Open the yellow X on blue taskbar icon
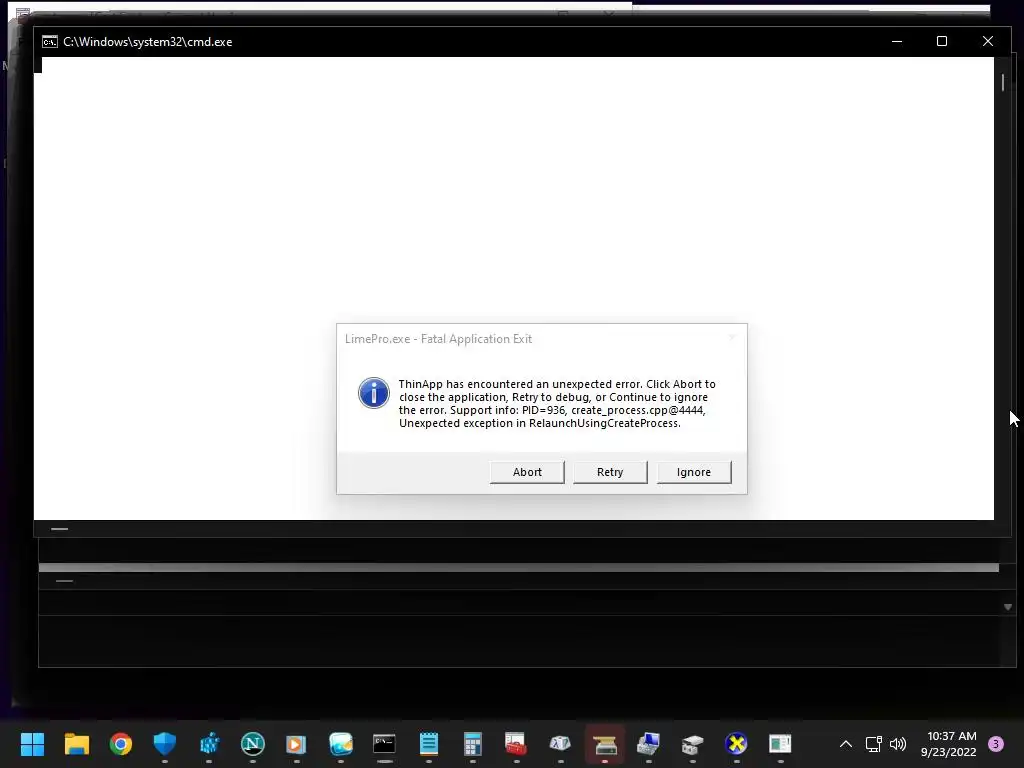 [x=736, y=744]
